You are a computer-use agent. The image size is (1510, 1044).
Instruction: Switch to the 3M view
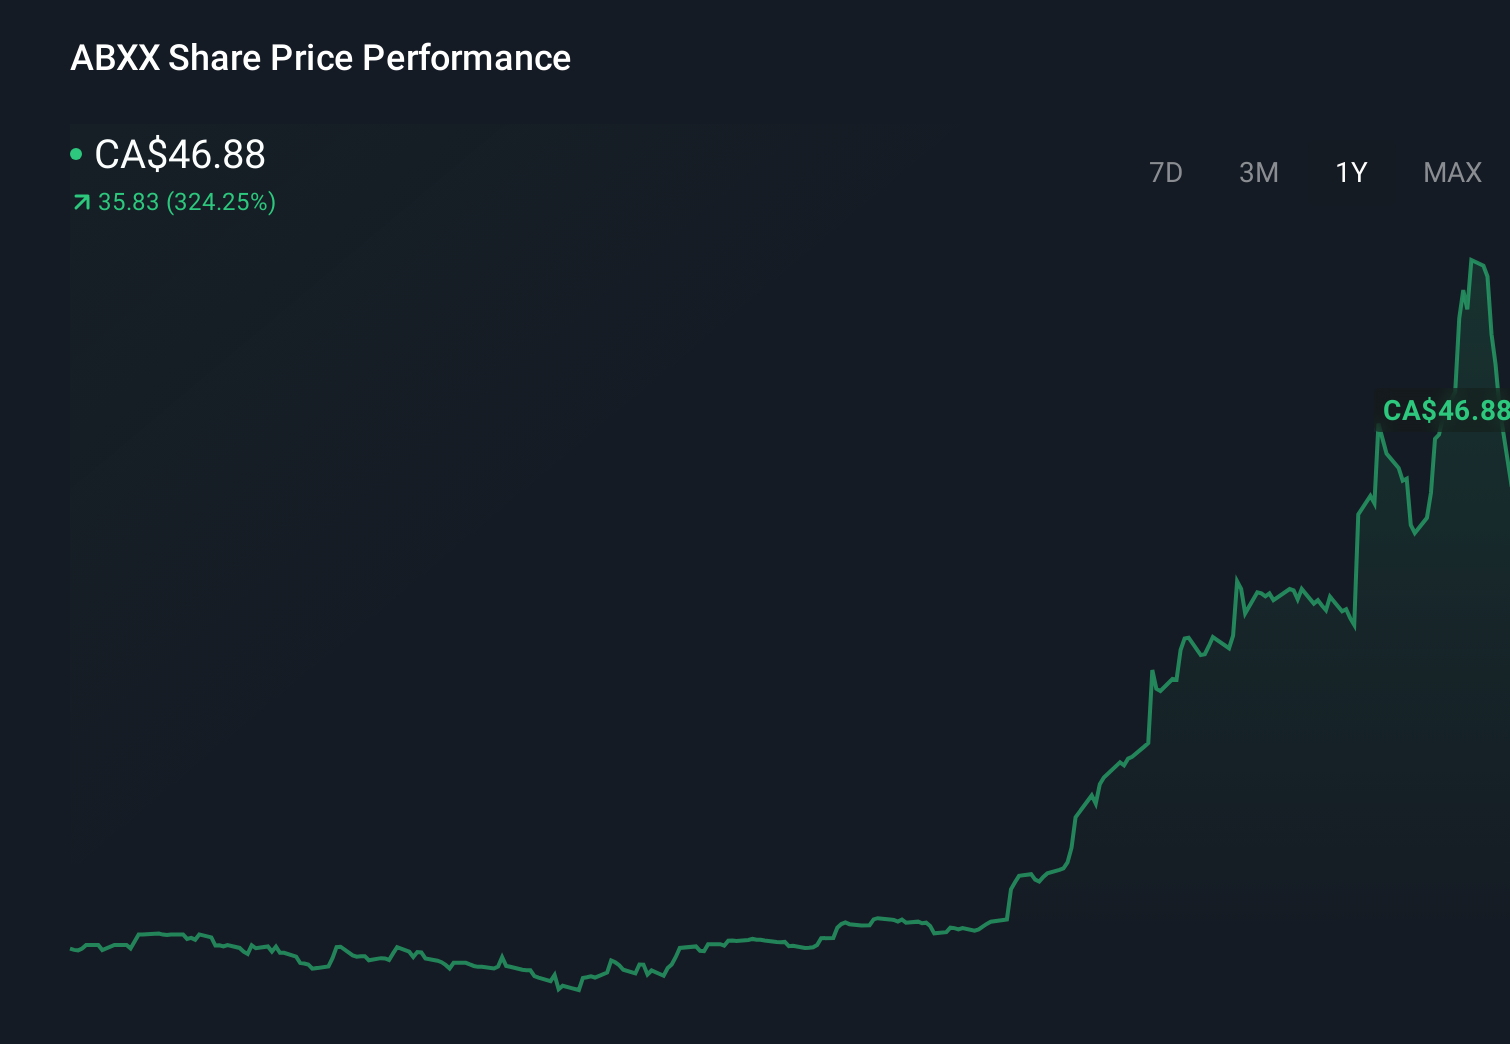[1258, 172]
